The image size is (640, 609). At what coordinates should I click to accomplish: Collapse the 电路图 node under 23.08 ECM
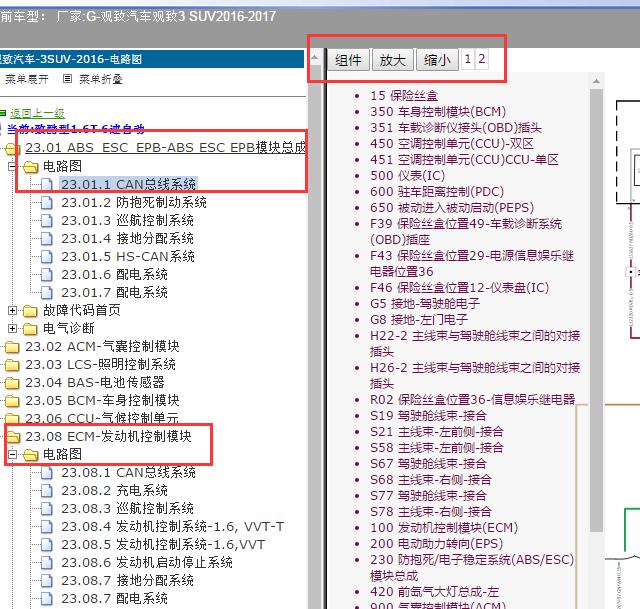(12, 454)
